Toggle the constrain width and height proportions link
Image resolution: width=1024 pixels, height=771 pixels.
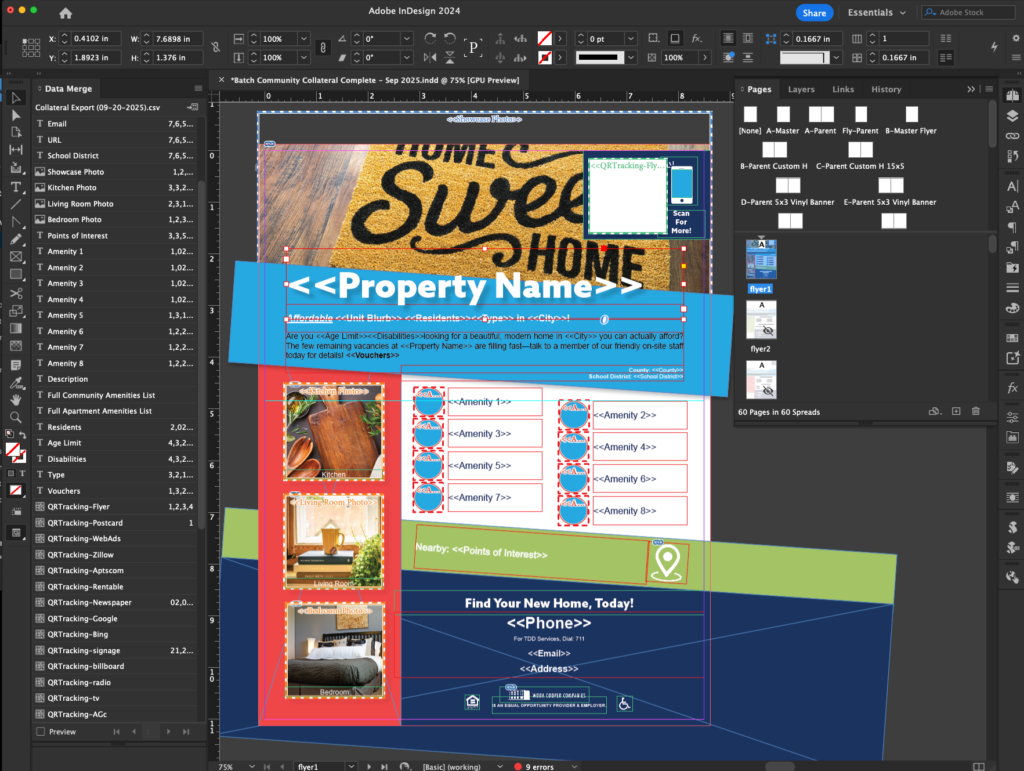213,47
